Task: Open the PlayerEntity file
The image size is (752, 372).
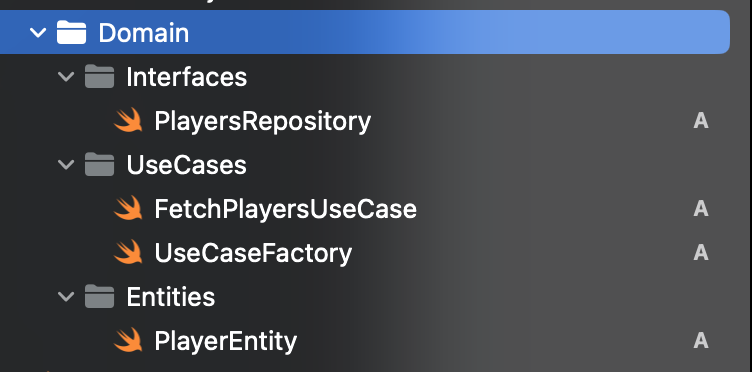Action: (225, 341)
